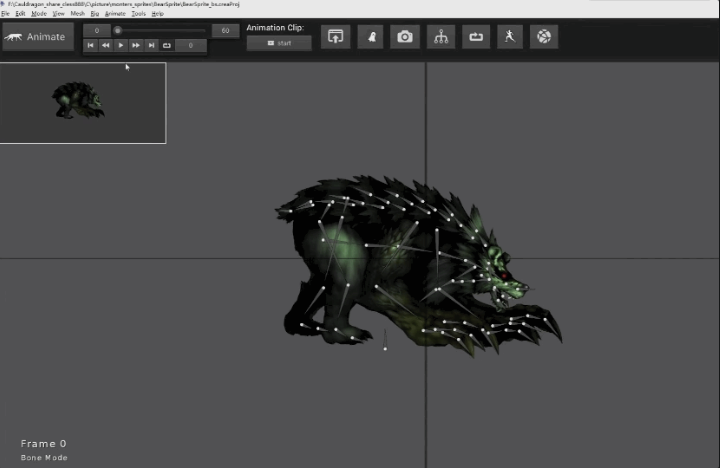
Task: Rewind the animation playback
Action: click(106, 45)
